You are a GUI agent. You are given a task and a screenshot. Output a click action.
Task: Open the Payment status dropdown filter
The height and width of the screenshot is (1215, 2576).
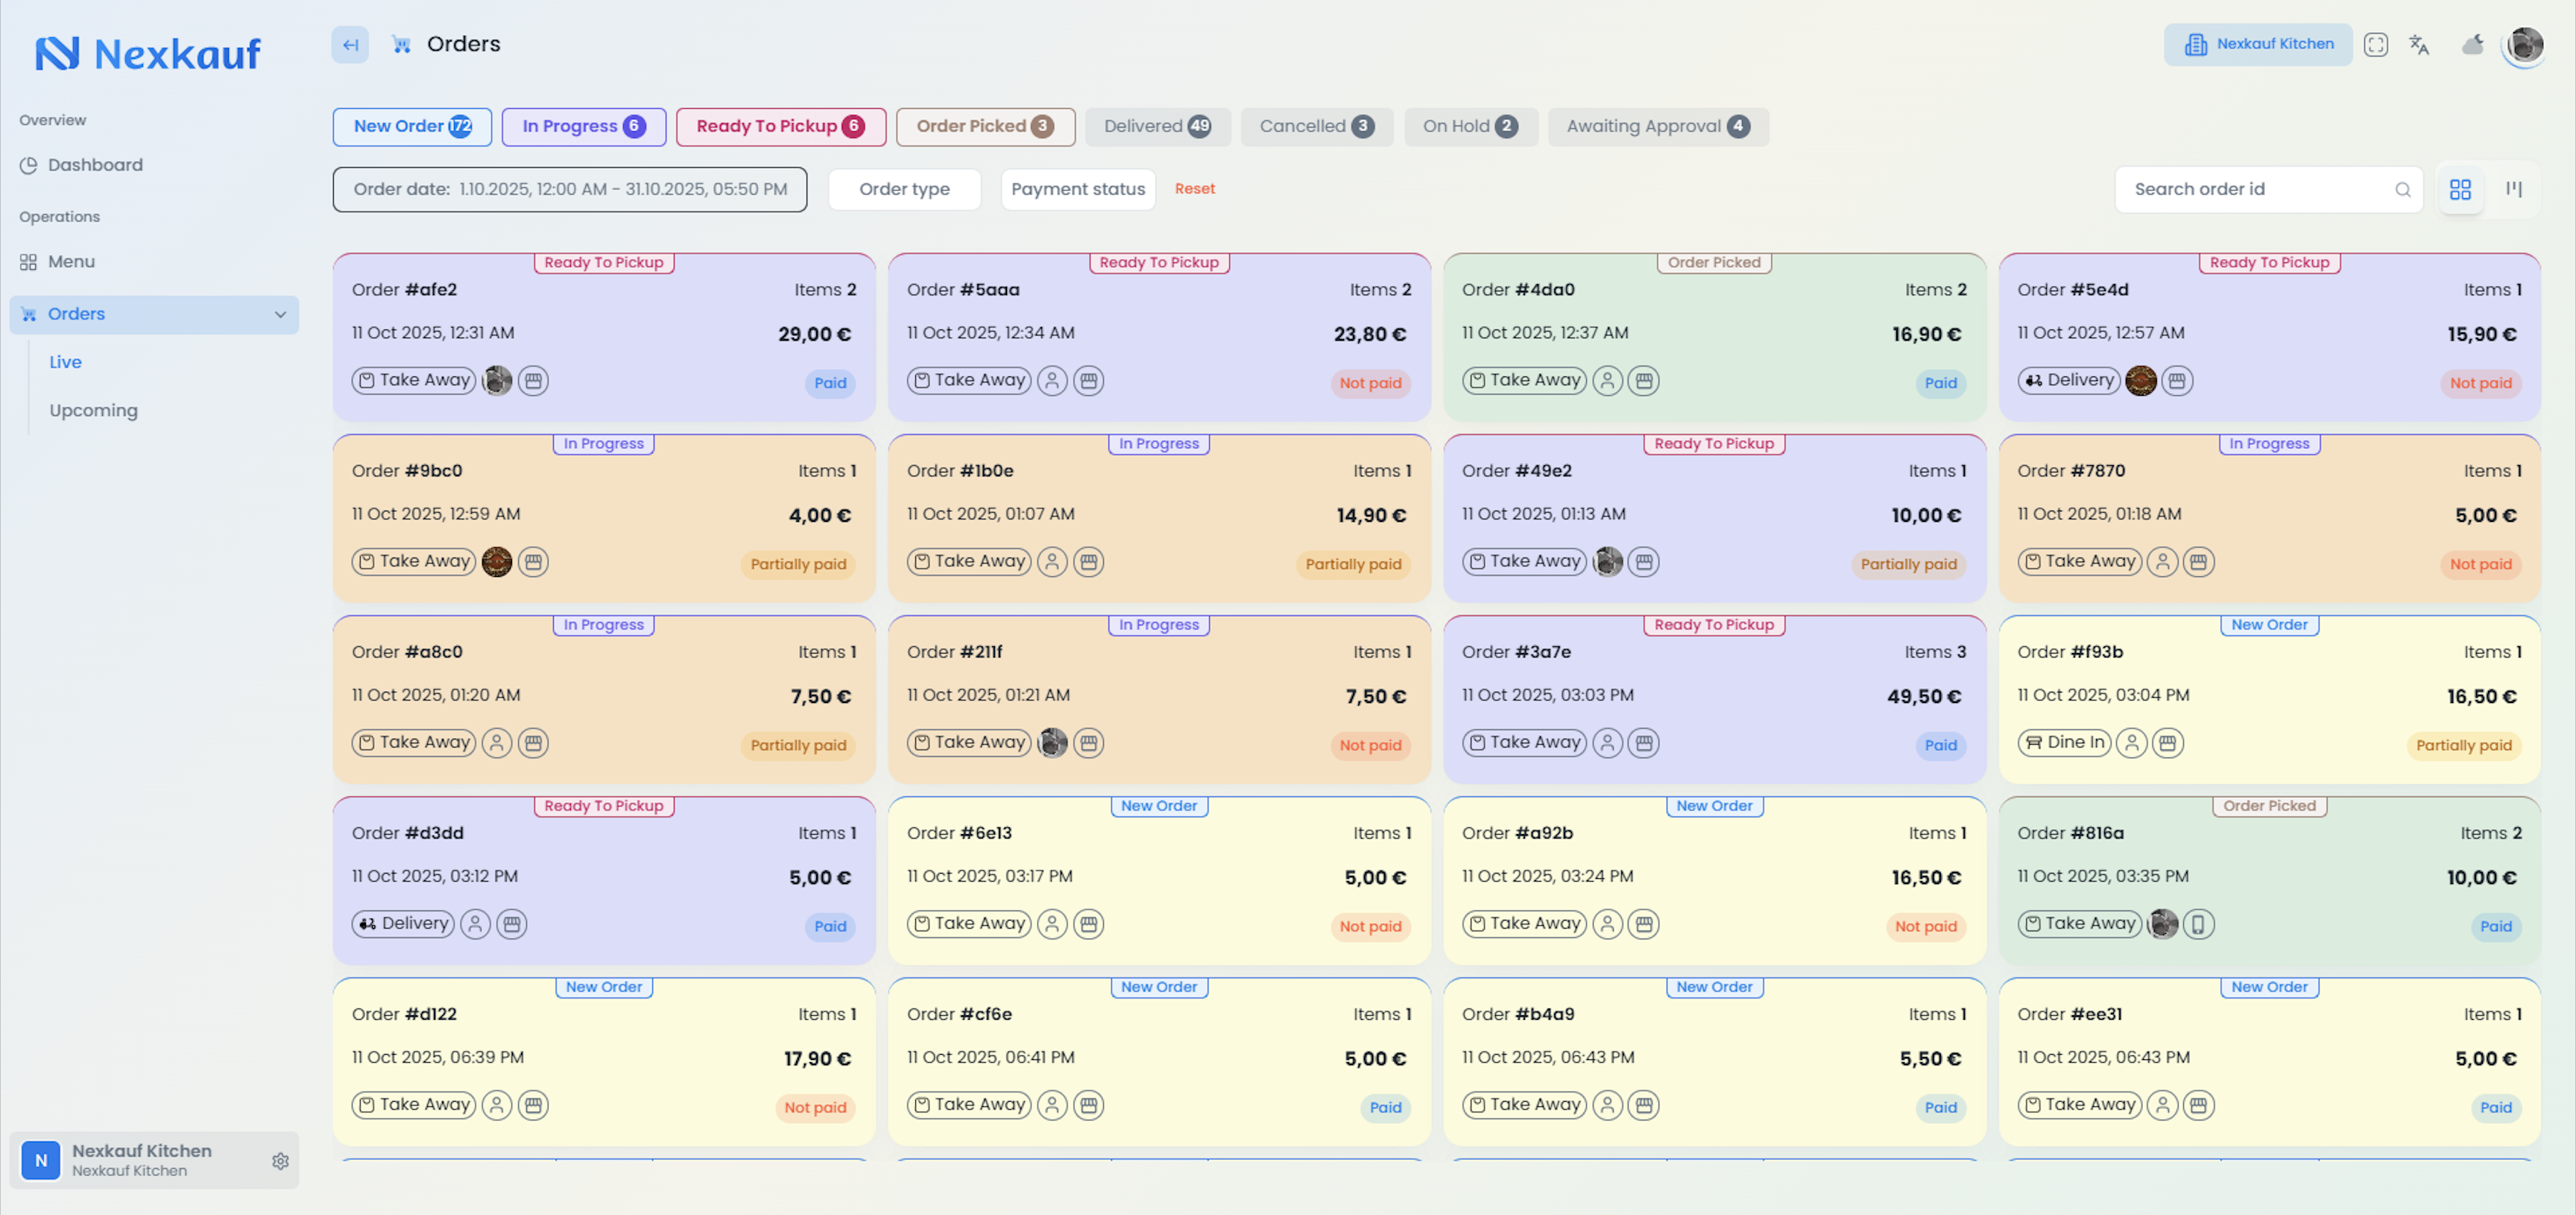tap(1078, 190)
